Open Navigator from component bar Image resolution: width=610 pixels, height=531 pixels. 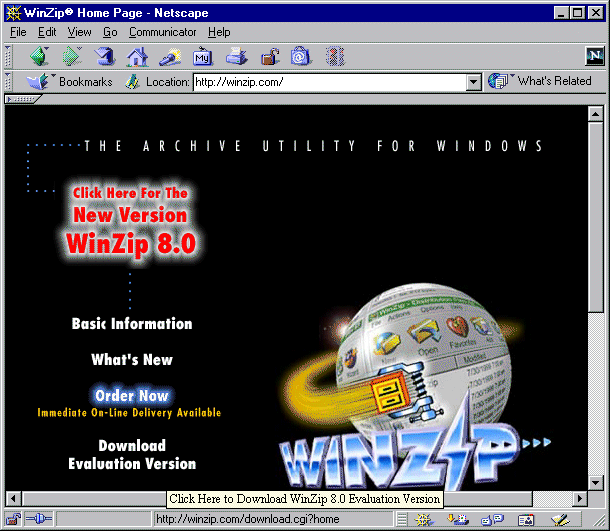424,519
